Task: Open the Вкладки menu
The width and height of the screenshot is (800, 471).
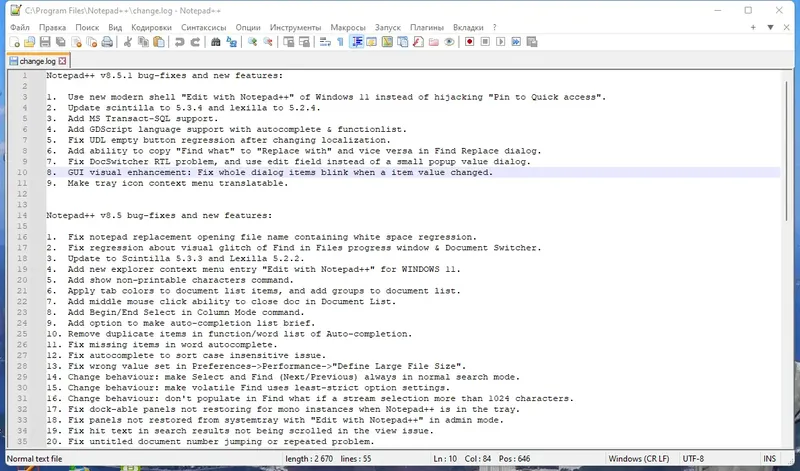Action: click(x=468, y=27)
